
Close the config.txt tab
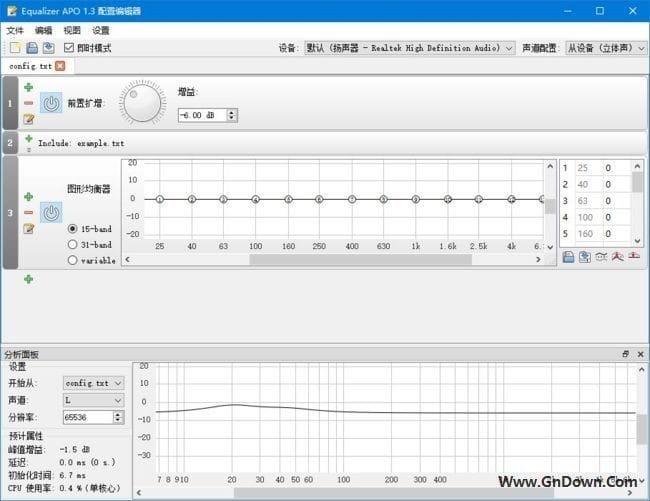60,66
